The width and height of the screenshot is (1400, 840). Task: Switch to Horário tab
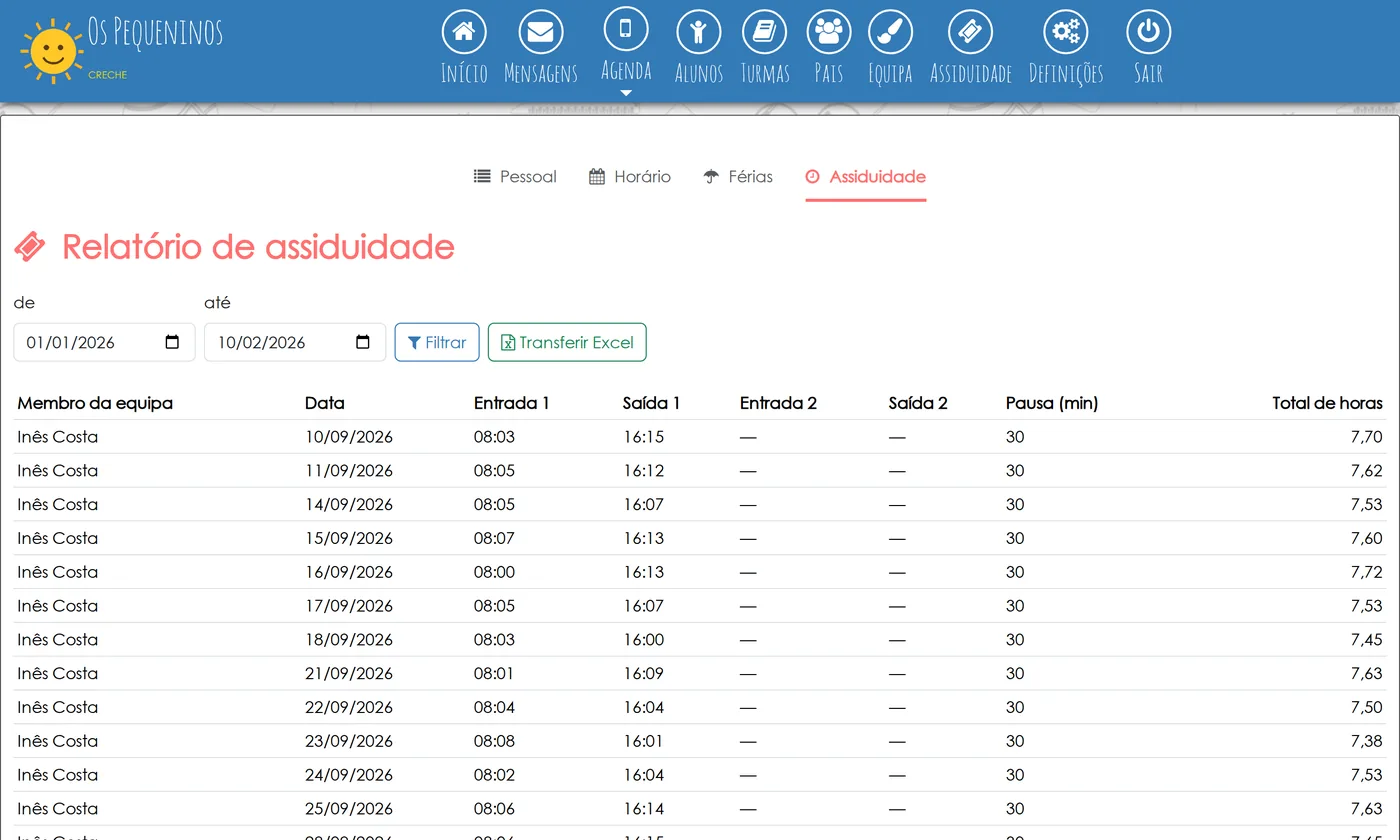pyautogui.click(x=630, y=177)
